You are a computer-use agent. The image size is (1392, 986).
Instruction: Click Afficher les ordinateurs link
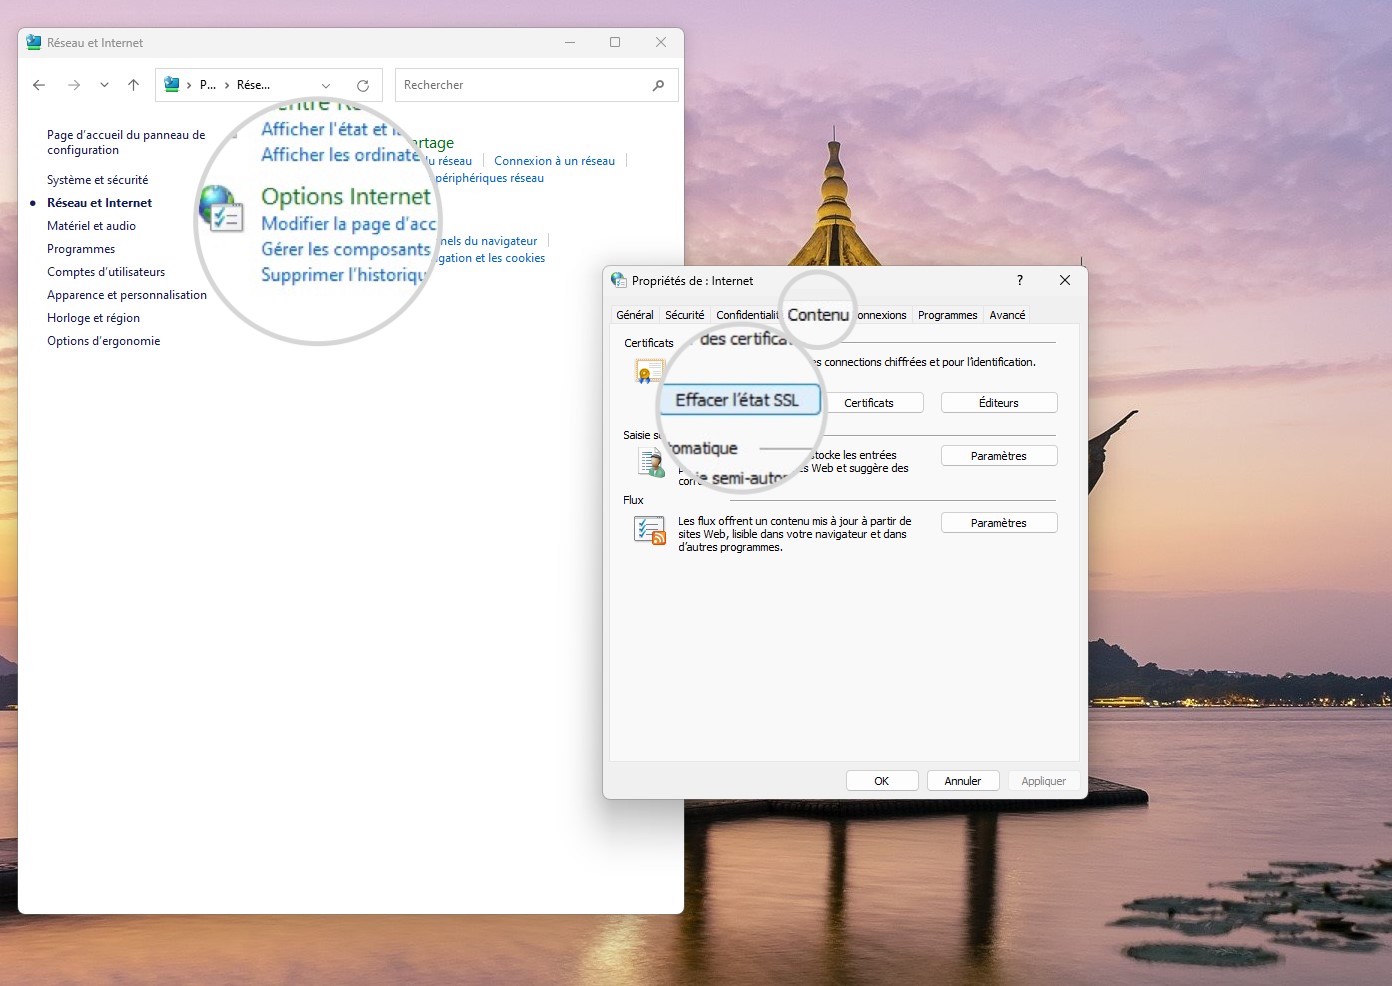pyautogui.click(x=340, y=155)
